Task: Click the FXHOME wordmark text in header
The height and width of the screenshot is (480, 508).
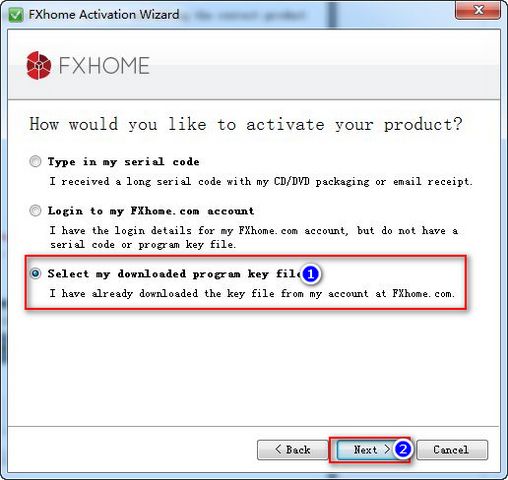Action: pyautogui.click(x=104, y=66)
